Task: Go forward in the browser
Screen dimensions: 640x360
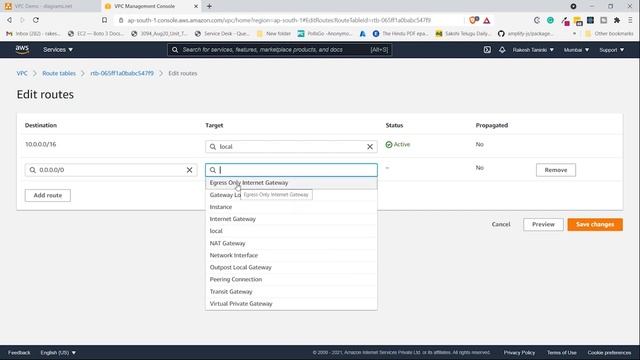Action: click(x=22, y=20)
